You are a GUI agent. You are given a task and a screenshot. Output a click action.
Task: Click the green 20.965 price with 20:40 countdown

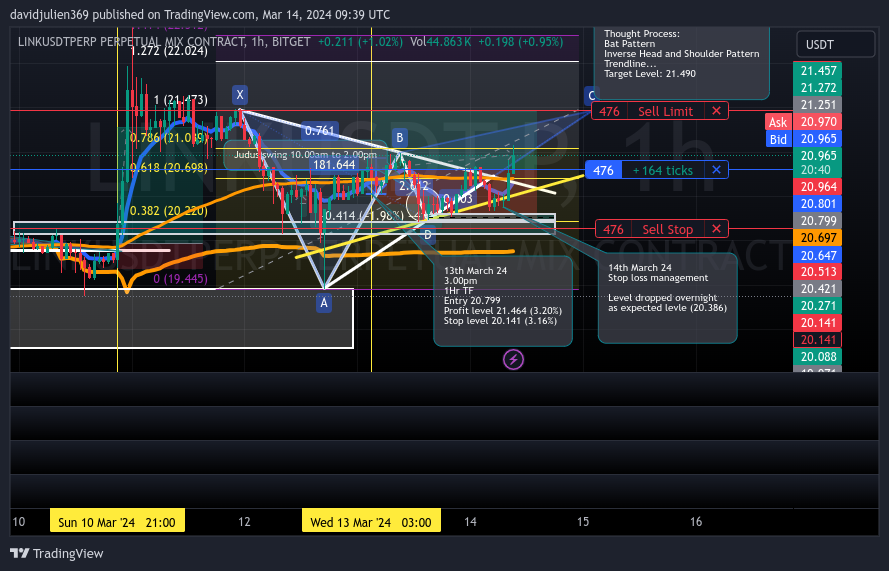(818, 162)
